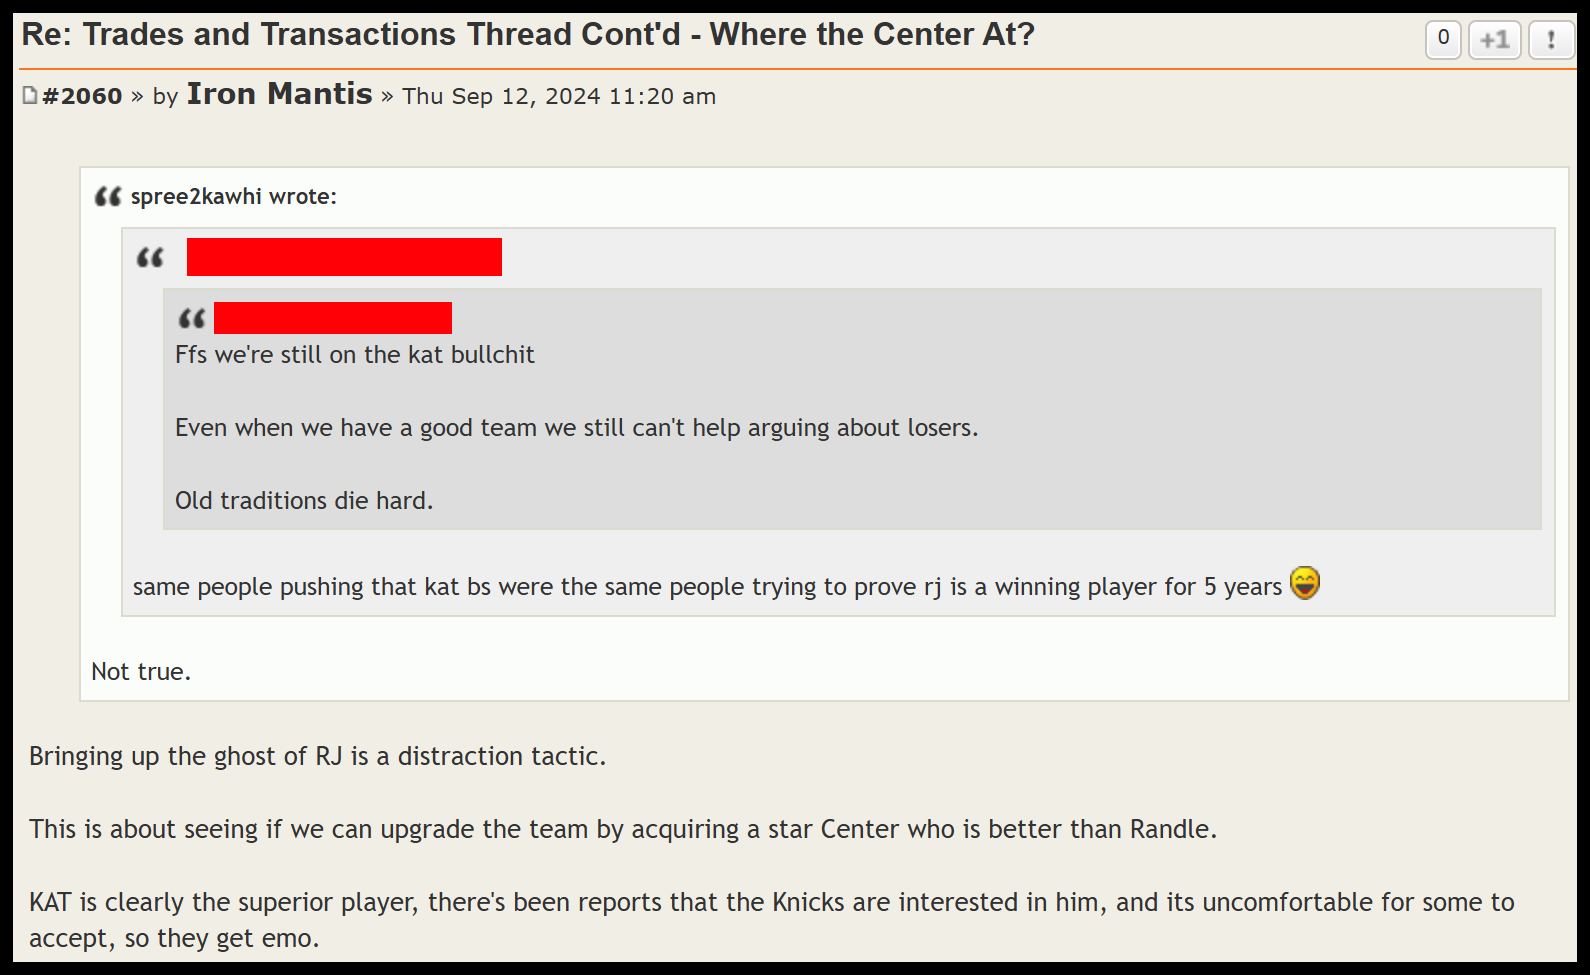Open Iron Mantis user profile
1590x975 pixels.
coord(279,94)
